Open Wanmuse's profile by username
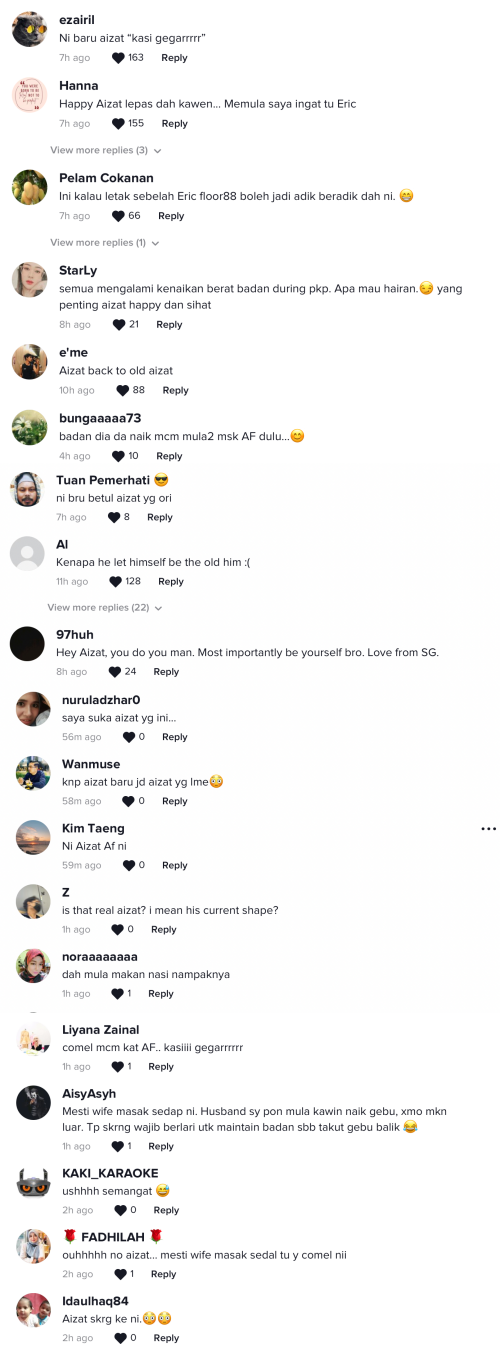Image resolution: width=500 pixels, height=1358 pixels. click(x=91, y=764)
